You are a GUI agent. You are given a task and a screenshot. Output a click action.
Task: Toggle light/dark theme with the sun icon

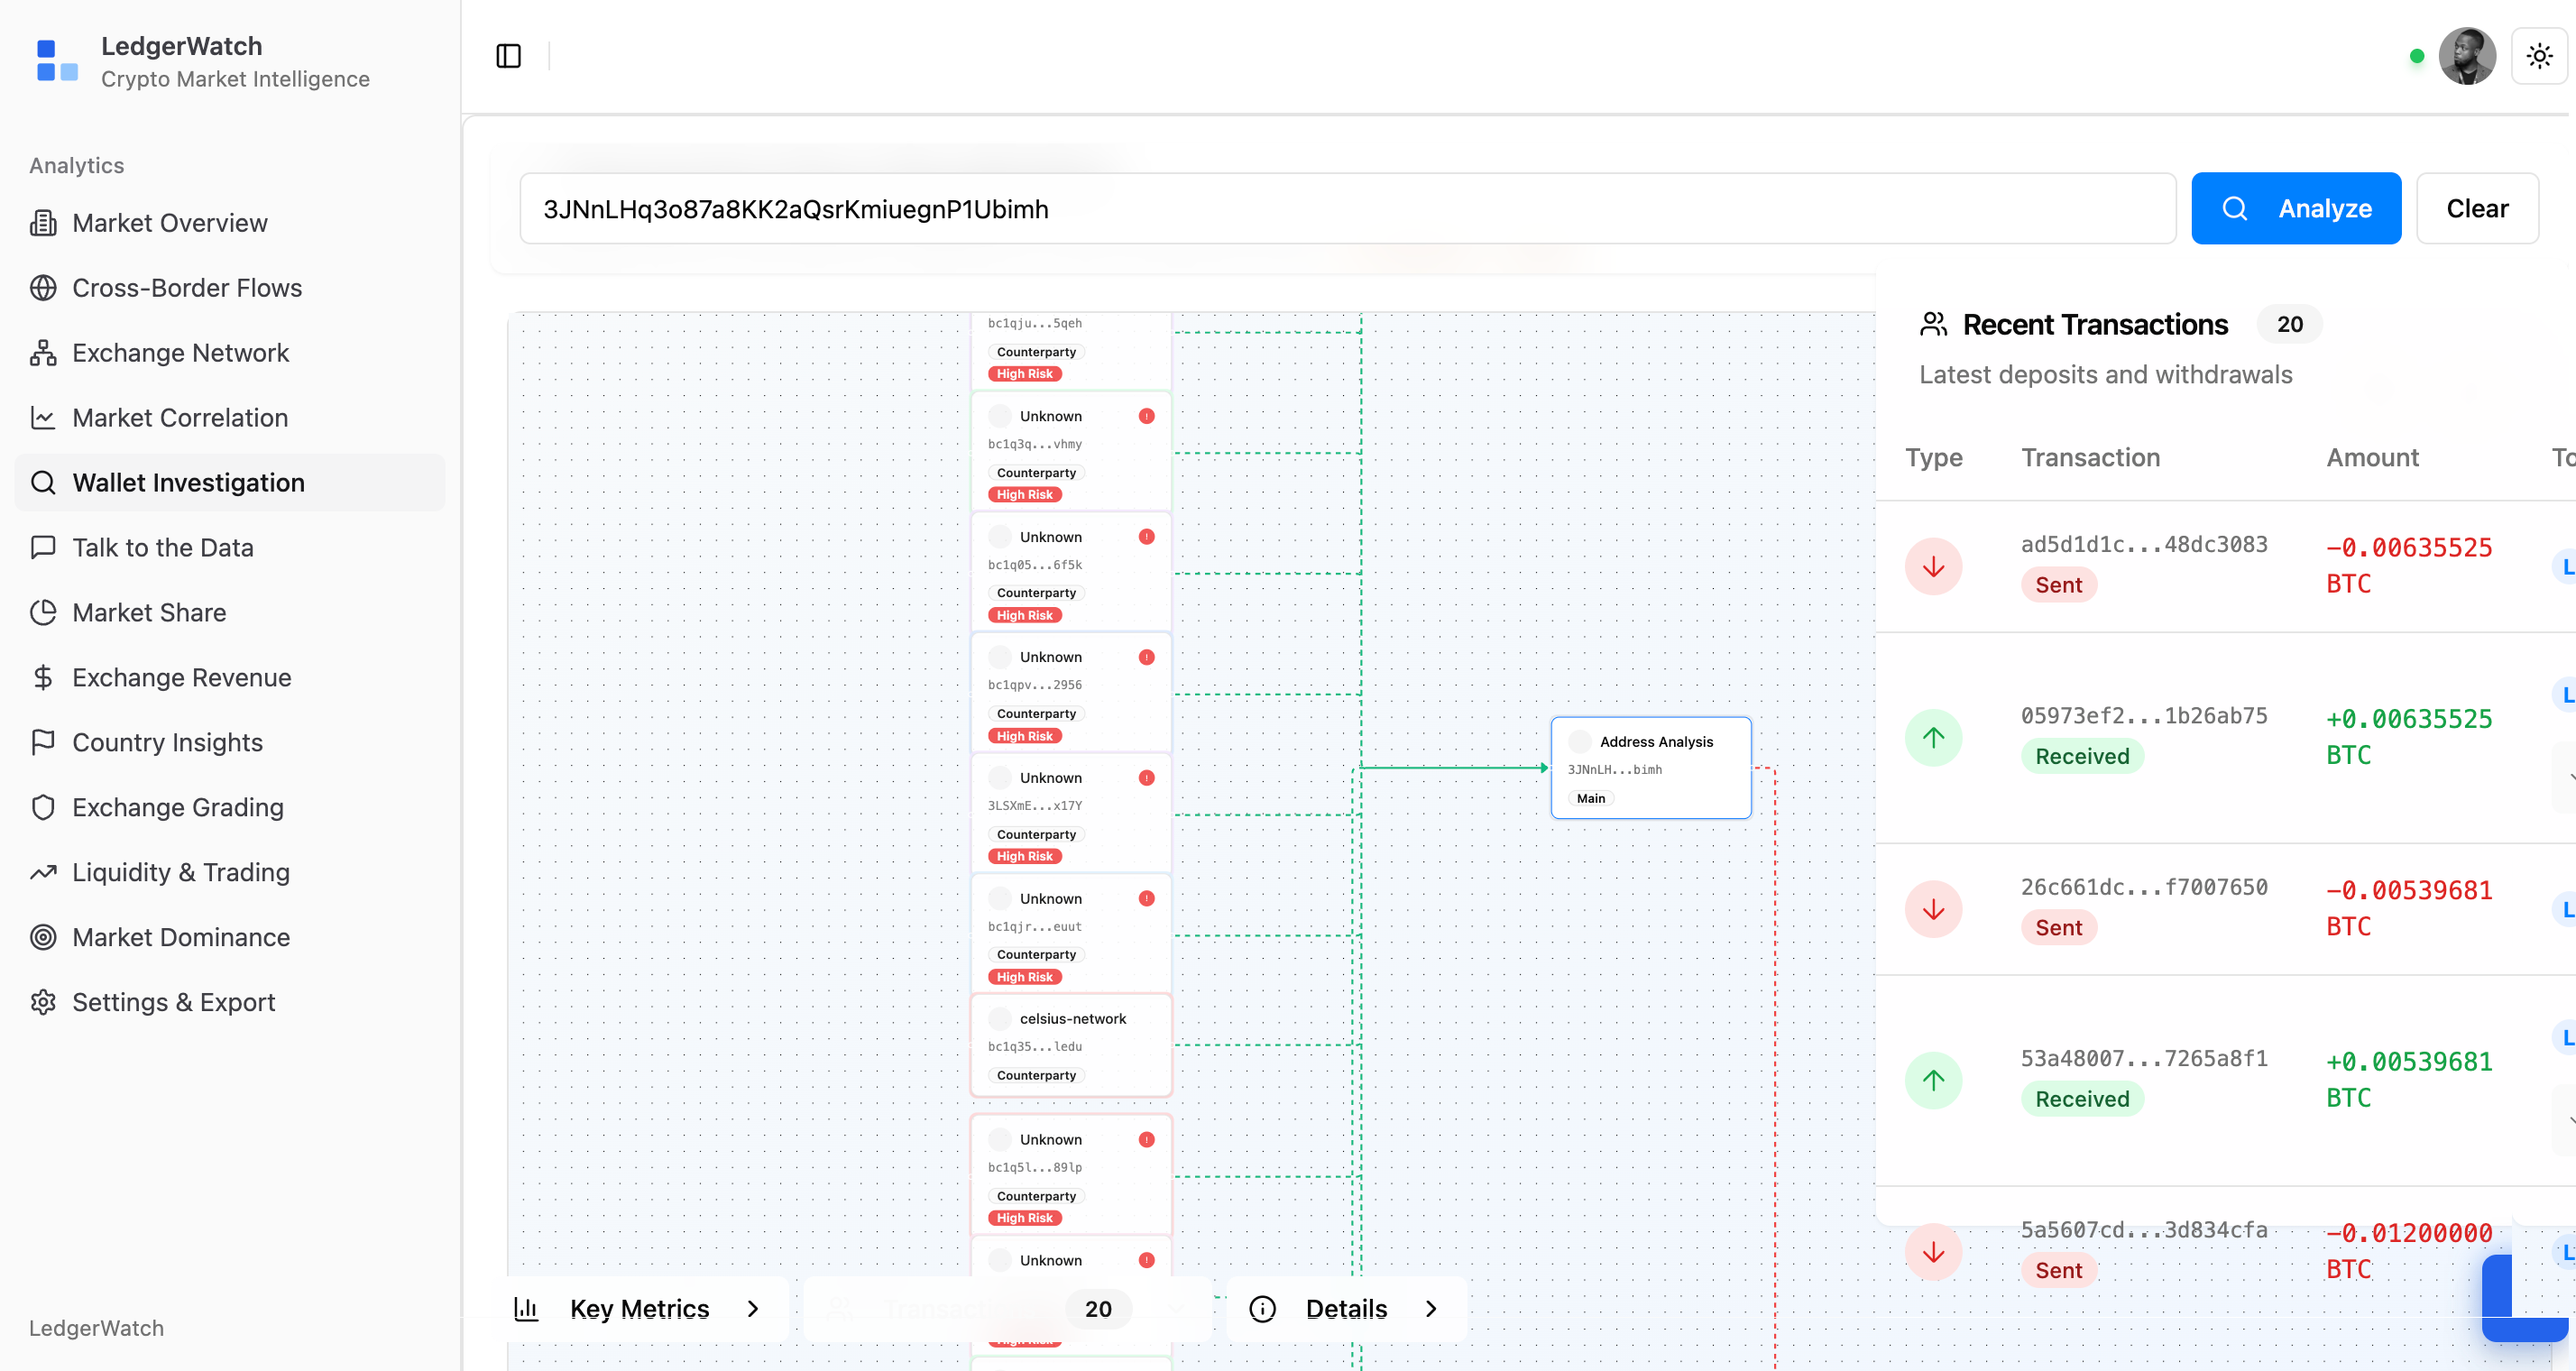tap(2540, 56)
